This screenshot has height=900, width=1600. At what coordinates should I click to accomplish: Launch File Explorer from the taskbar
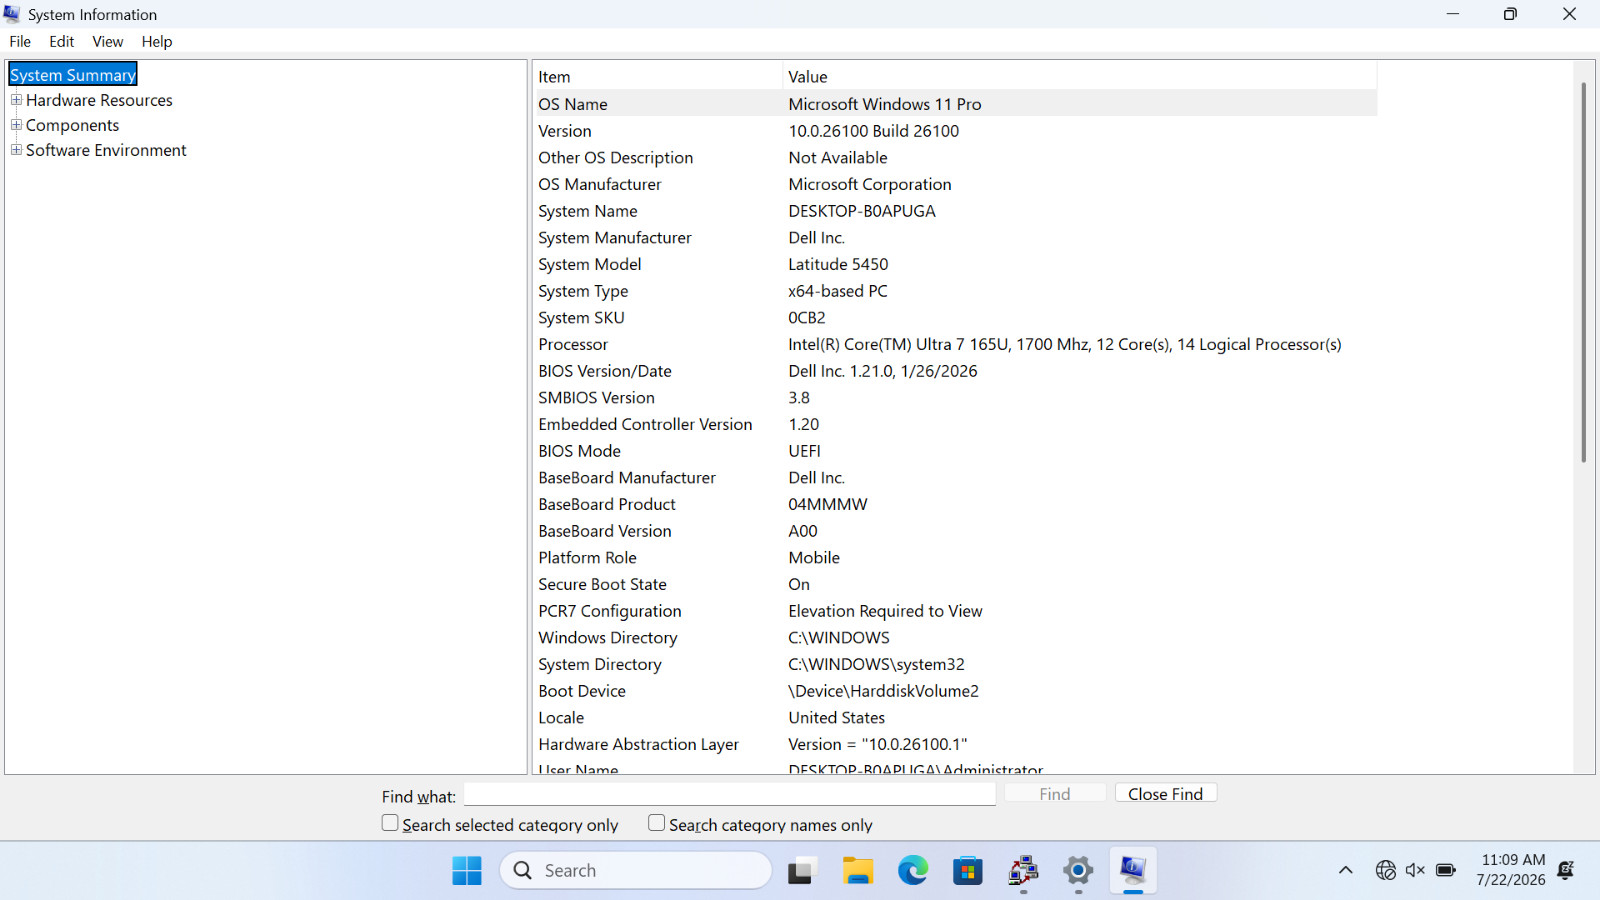click(857, 871)
